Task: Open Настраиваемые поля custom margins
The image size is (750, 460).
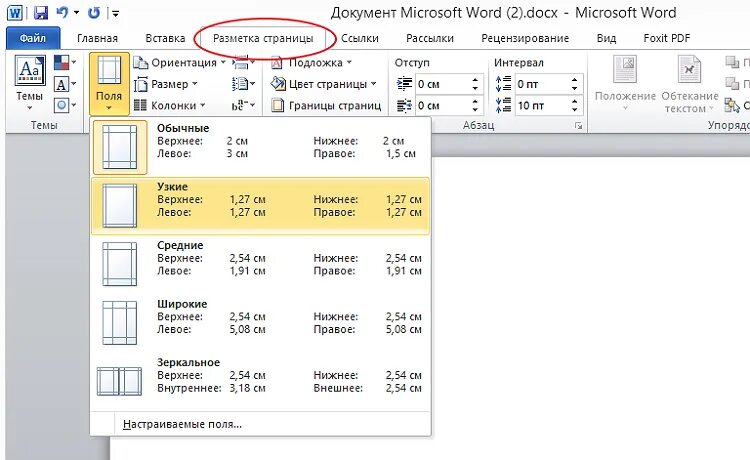Action: [x=260, y=424]
